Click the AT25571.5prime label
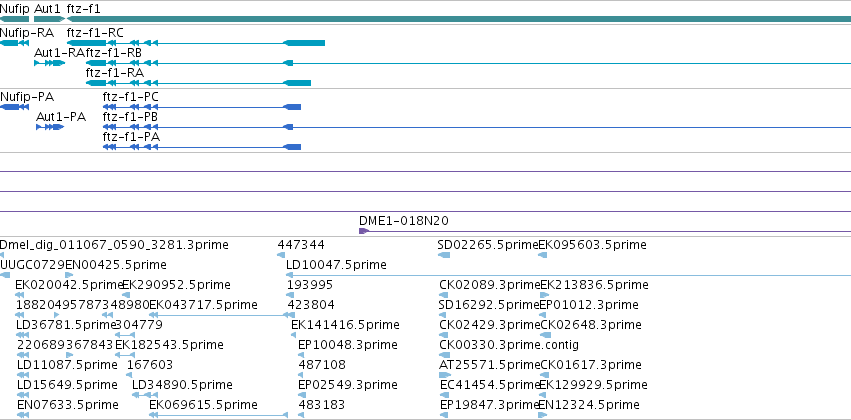Screen dimensions: 851x420 [490, 365]
